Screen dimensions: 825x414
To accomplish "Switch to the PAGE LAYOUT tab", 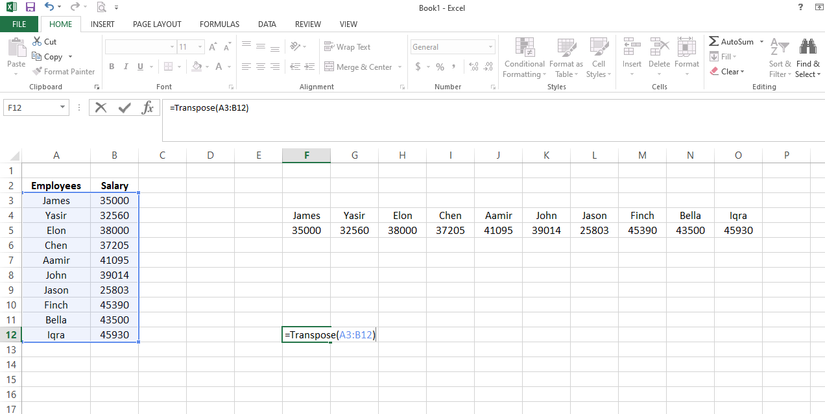I will (x=157, y=24).
